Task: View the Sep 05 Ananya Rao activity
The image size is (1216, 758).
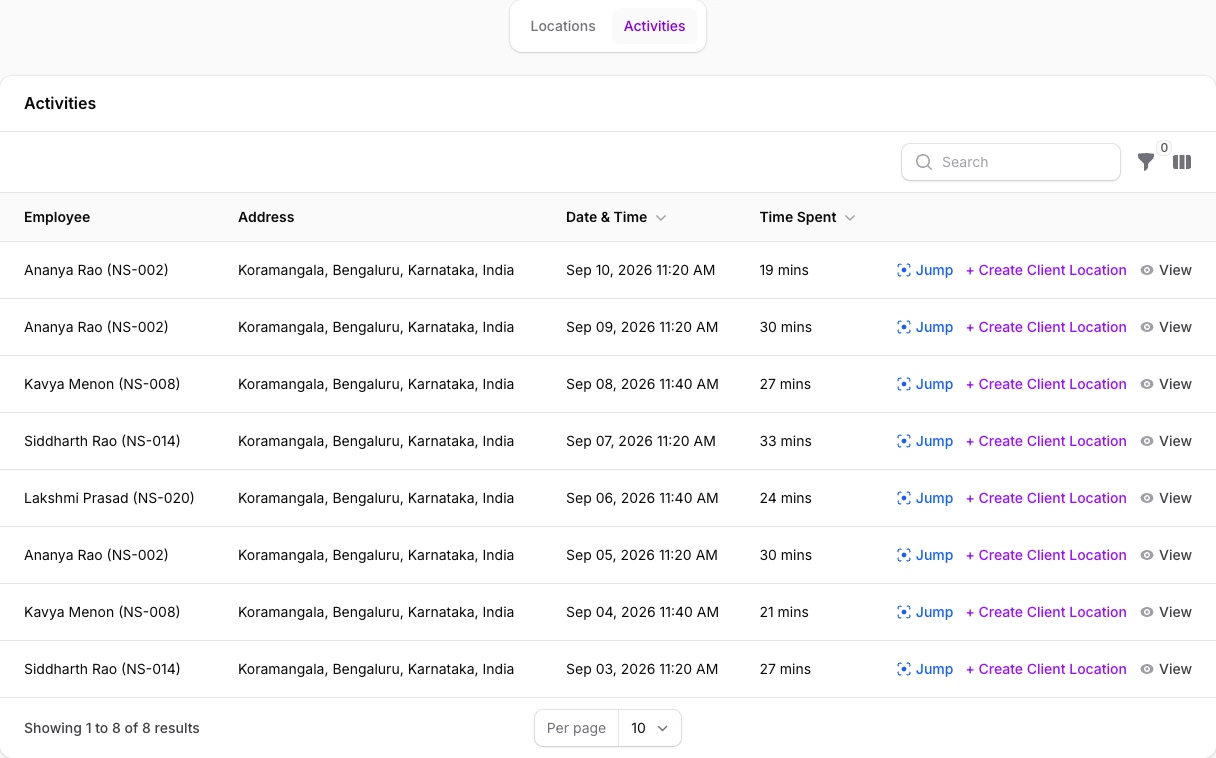Action: coord(1166,555)
